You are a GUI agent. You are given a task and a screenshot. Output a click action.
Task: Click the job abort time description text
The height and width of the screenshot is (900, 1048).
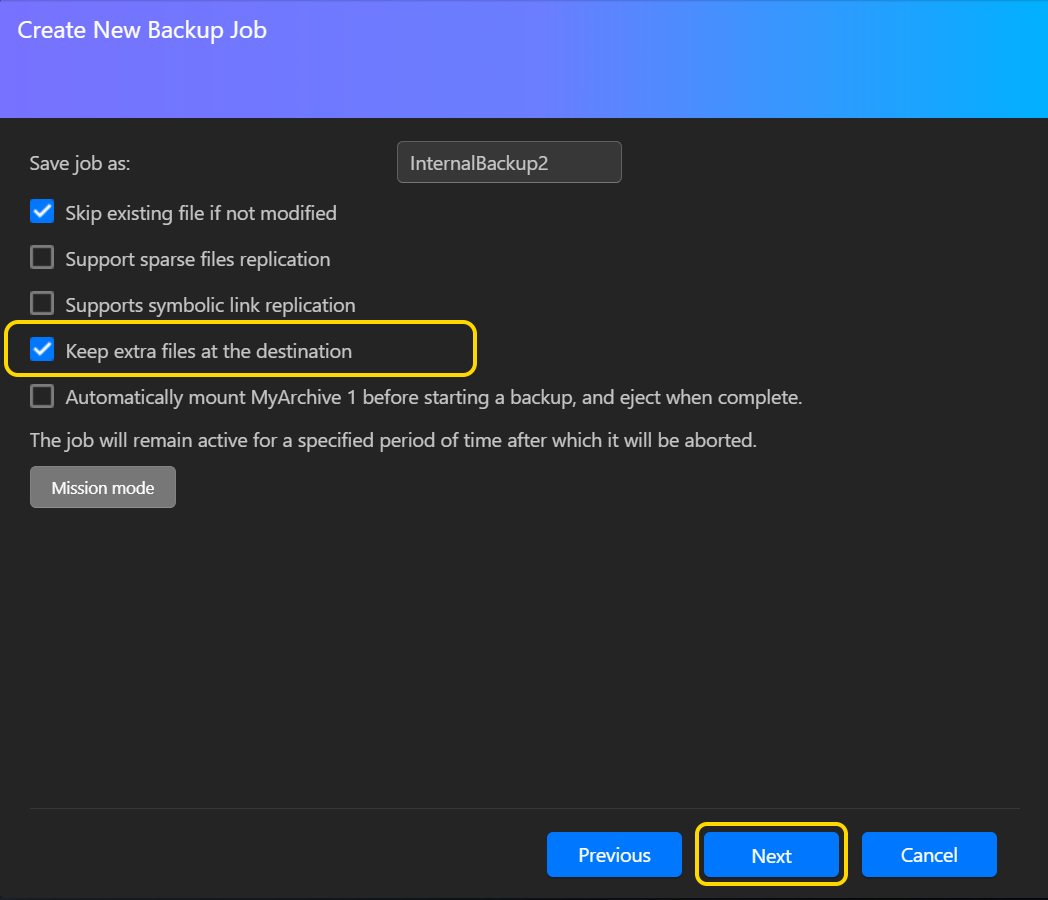pos(393,440)
